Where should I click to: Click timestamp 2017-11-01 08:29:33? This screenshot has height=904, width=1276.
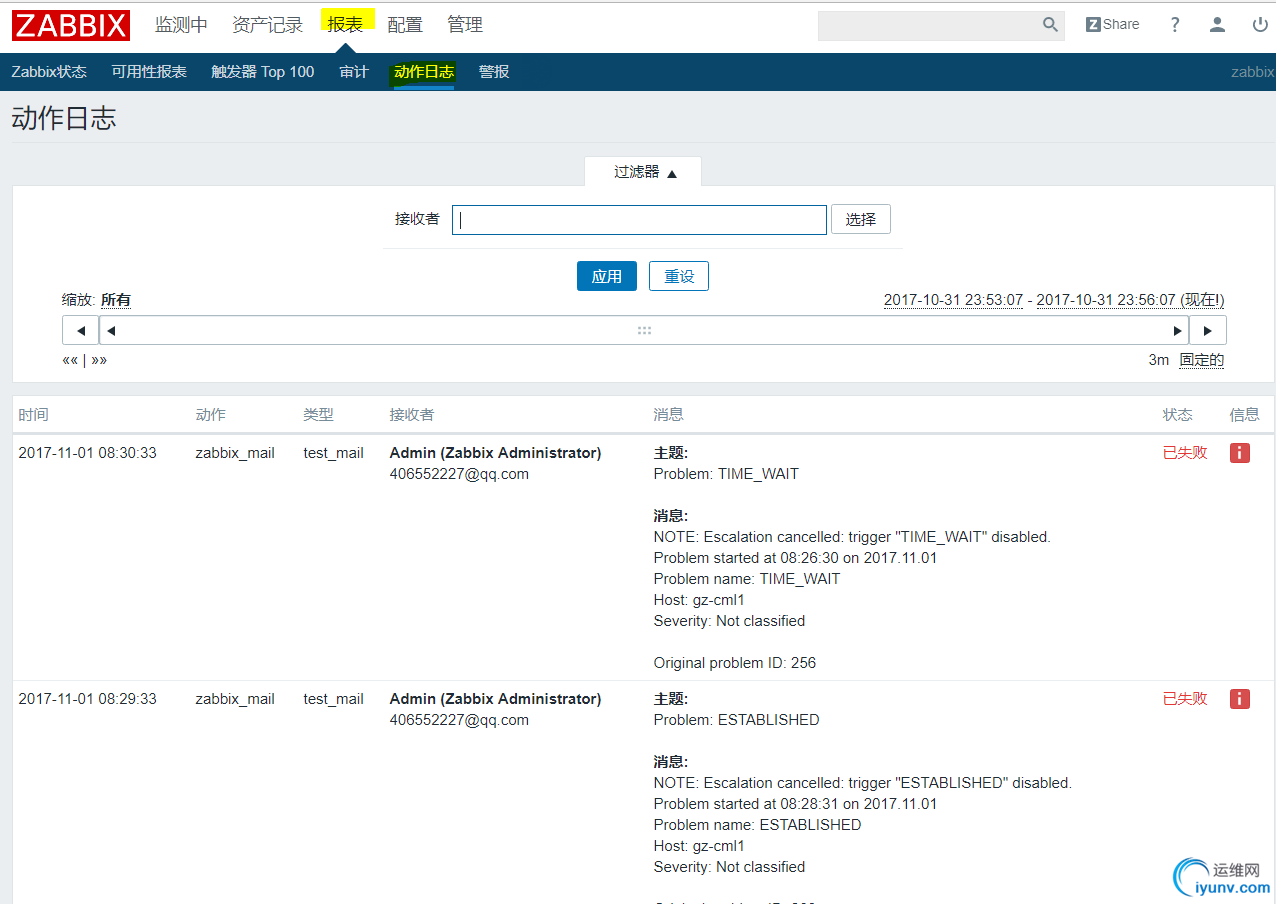(88, 699)
